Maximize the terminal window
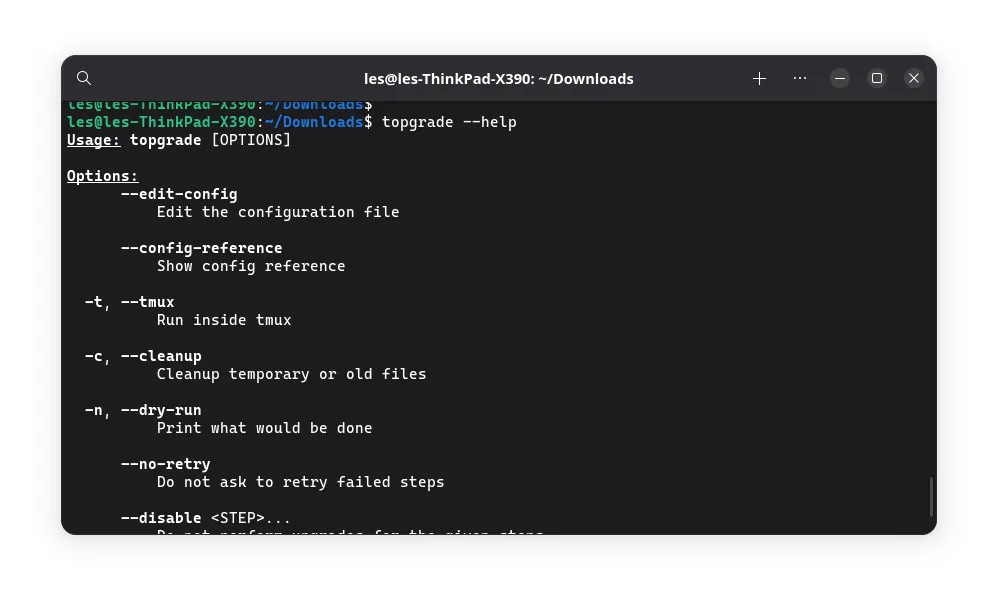This screenshot has width=998, height=602. point(877,78)
